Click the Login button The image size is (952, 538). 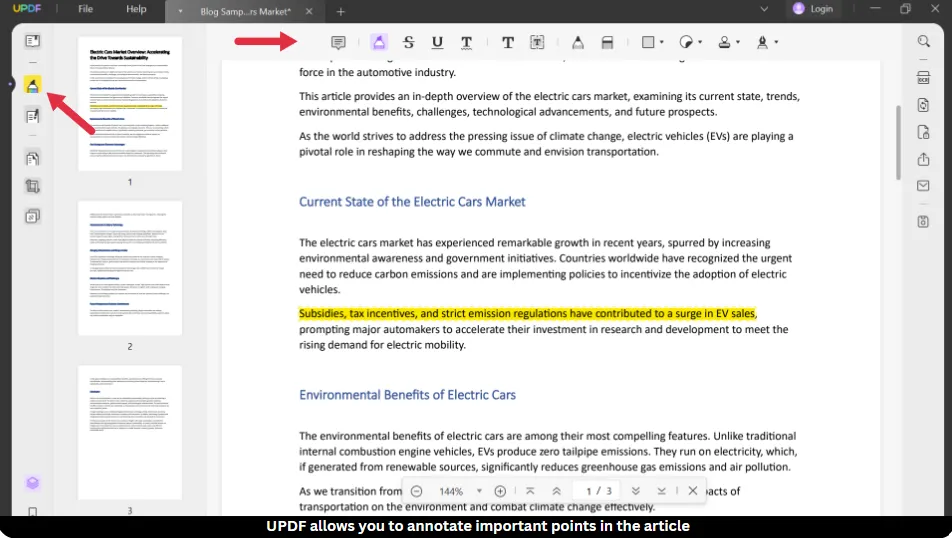coord(813,9)
